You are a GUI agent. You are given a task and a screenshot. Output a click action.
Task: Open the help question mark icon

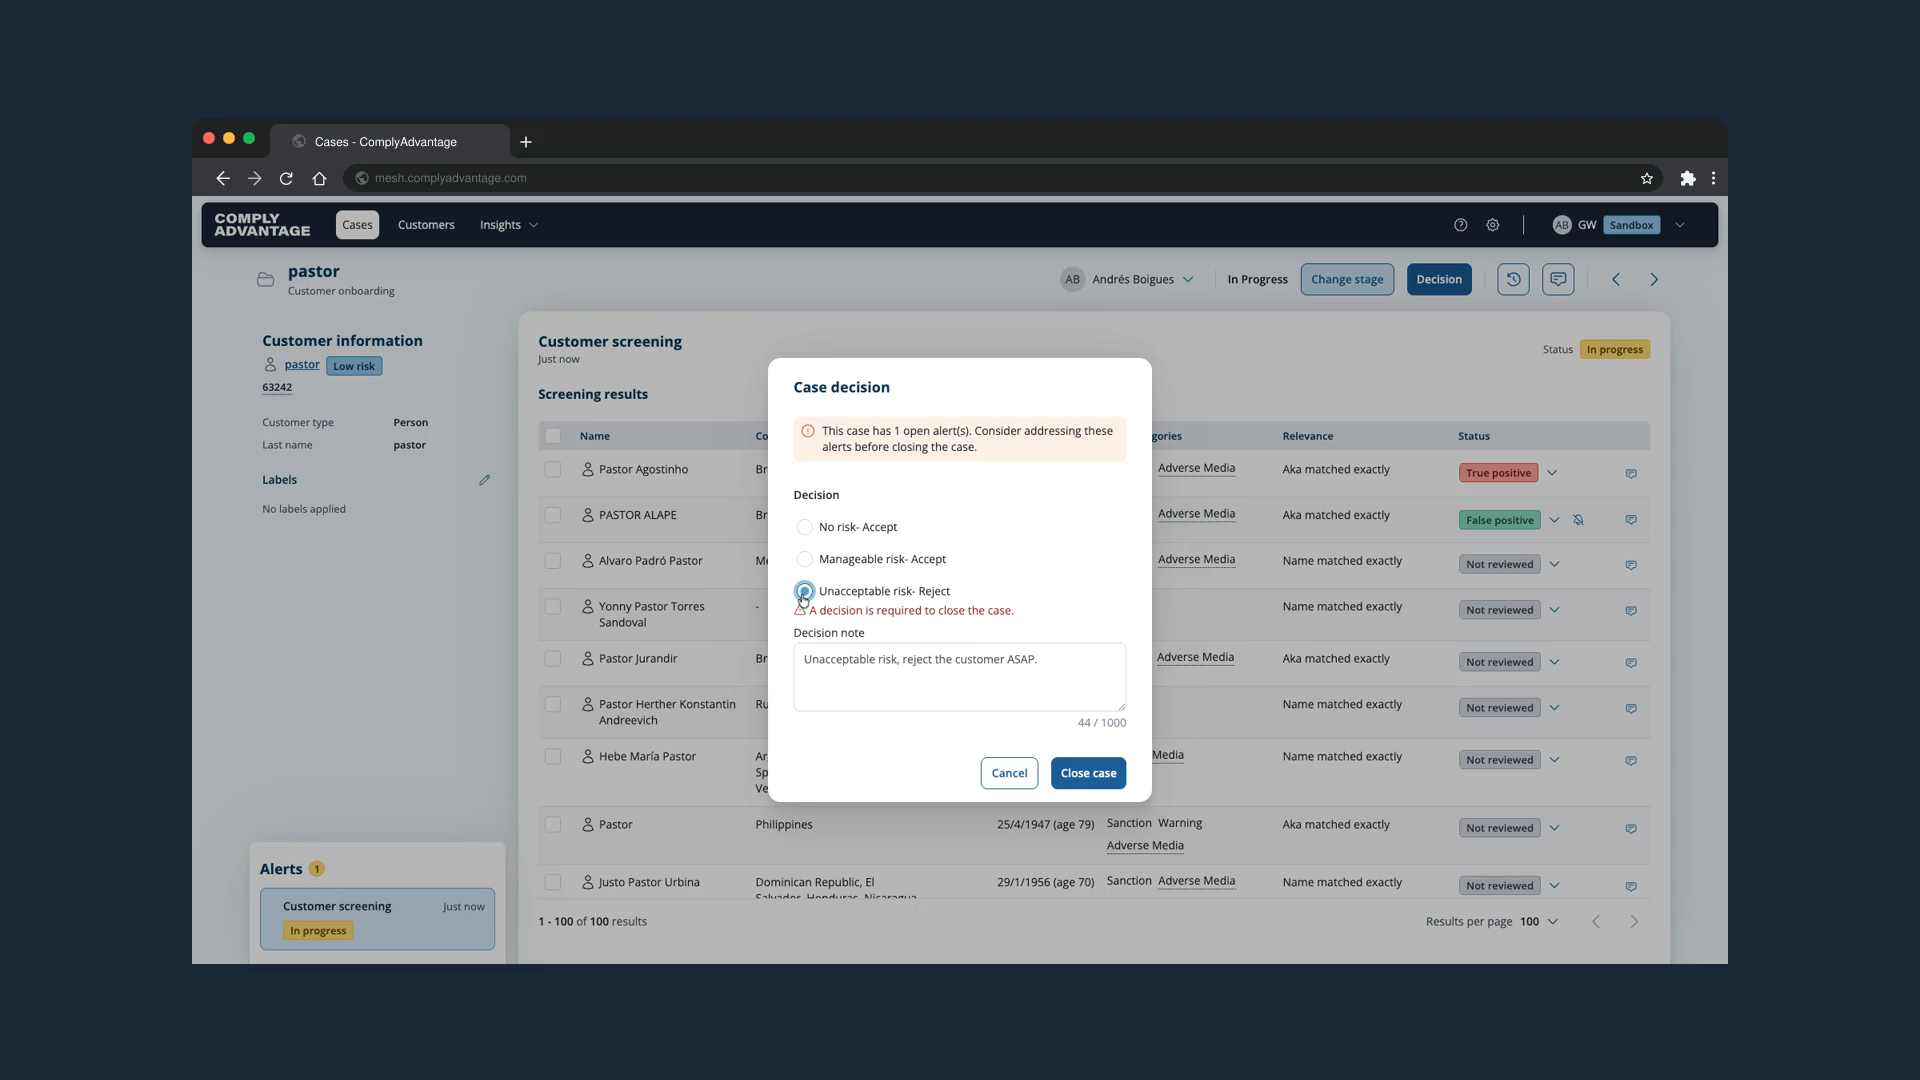click(x=1460, y=225)
